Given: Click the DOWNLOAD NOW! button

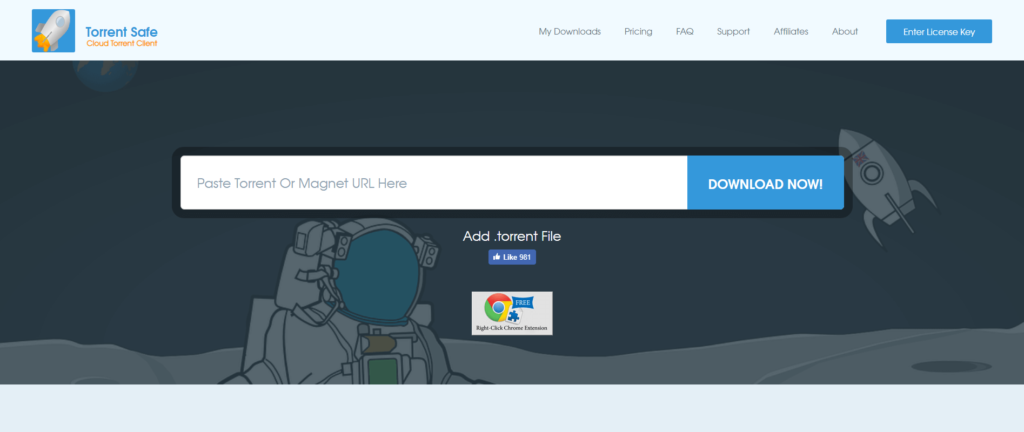Looking at the screenshot, I should tap(765, 183).
